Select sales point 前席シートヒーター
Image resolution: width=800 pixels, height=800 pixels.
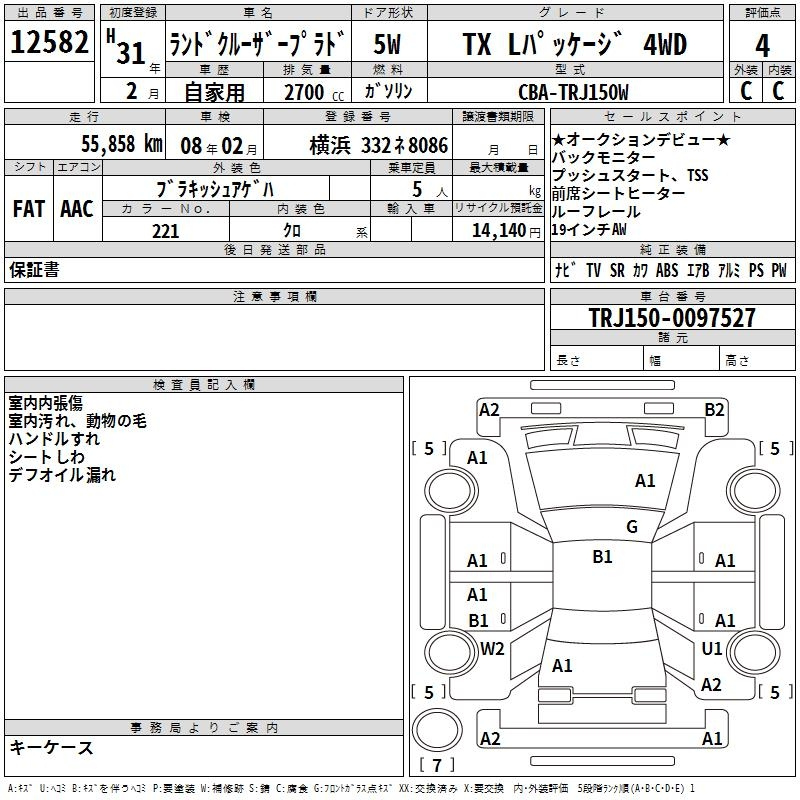tap(618, 193)
